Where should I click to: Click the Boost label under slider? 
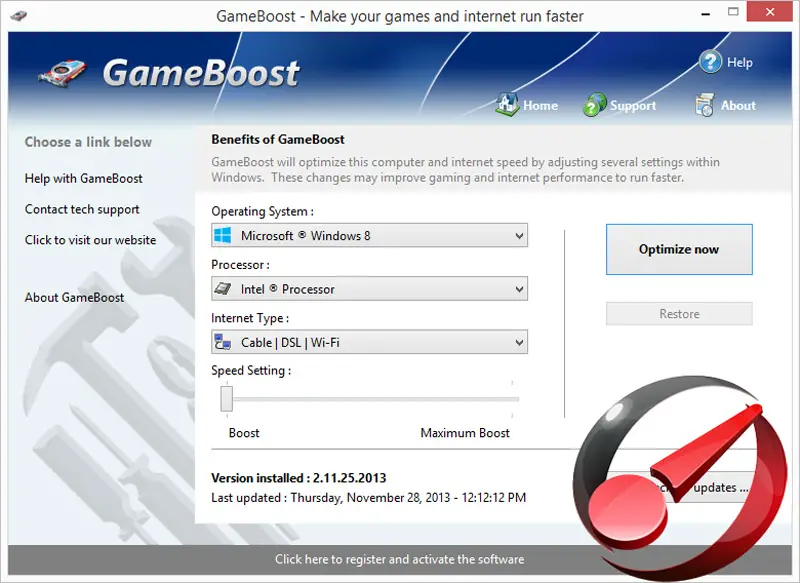[244, 433]
